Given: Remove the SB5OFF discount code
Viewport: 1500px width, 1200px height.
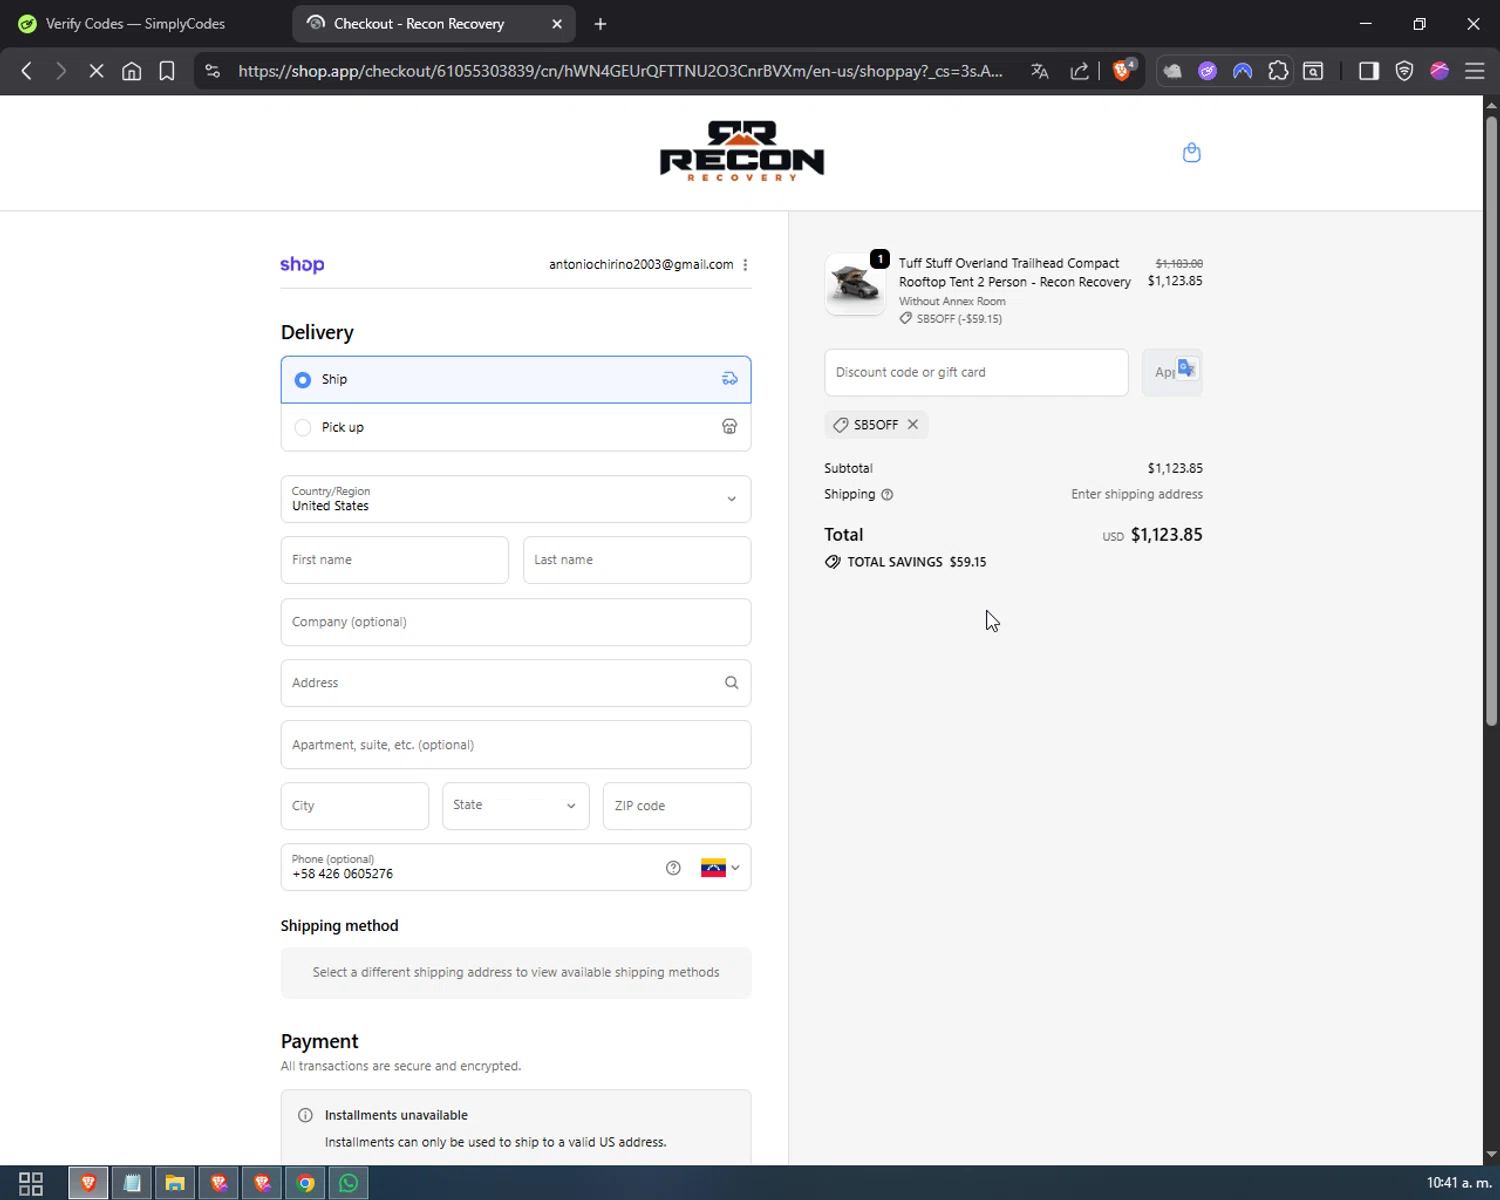Looking at the screenshot, I should [913, 425].
